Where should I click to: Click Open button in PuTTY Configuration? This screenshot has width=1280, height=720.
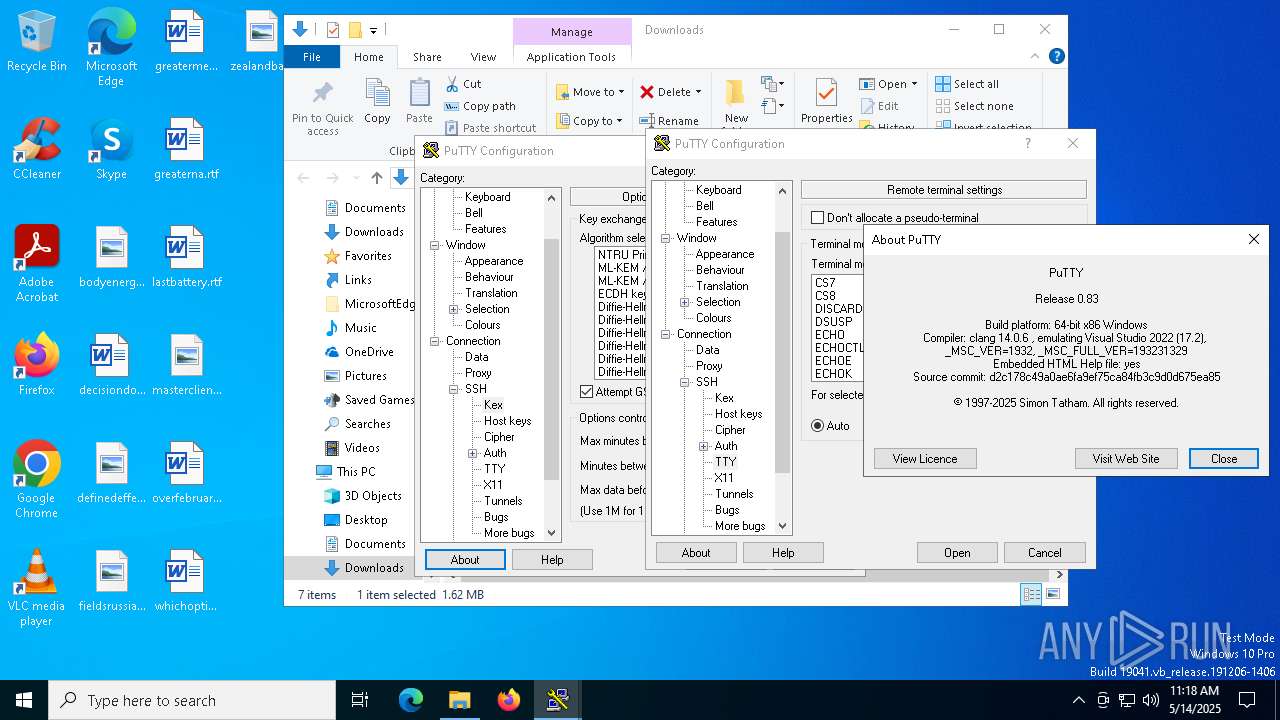click(x=957, y=553)
